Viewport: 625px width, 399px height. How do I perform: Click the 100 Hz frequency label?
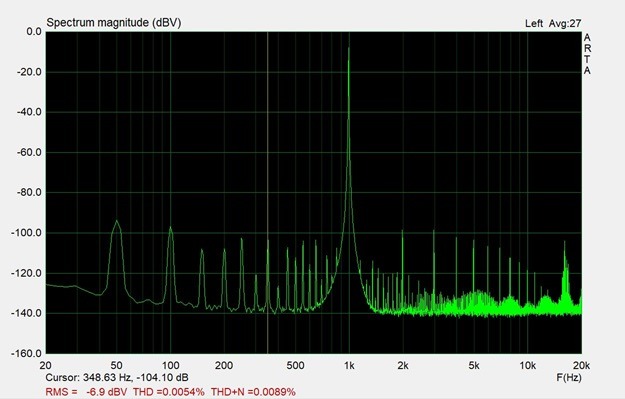click(170, 366)
